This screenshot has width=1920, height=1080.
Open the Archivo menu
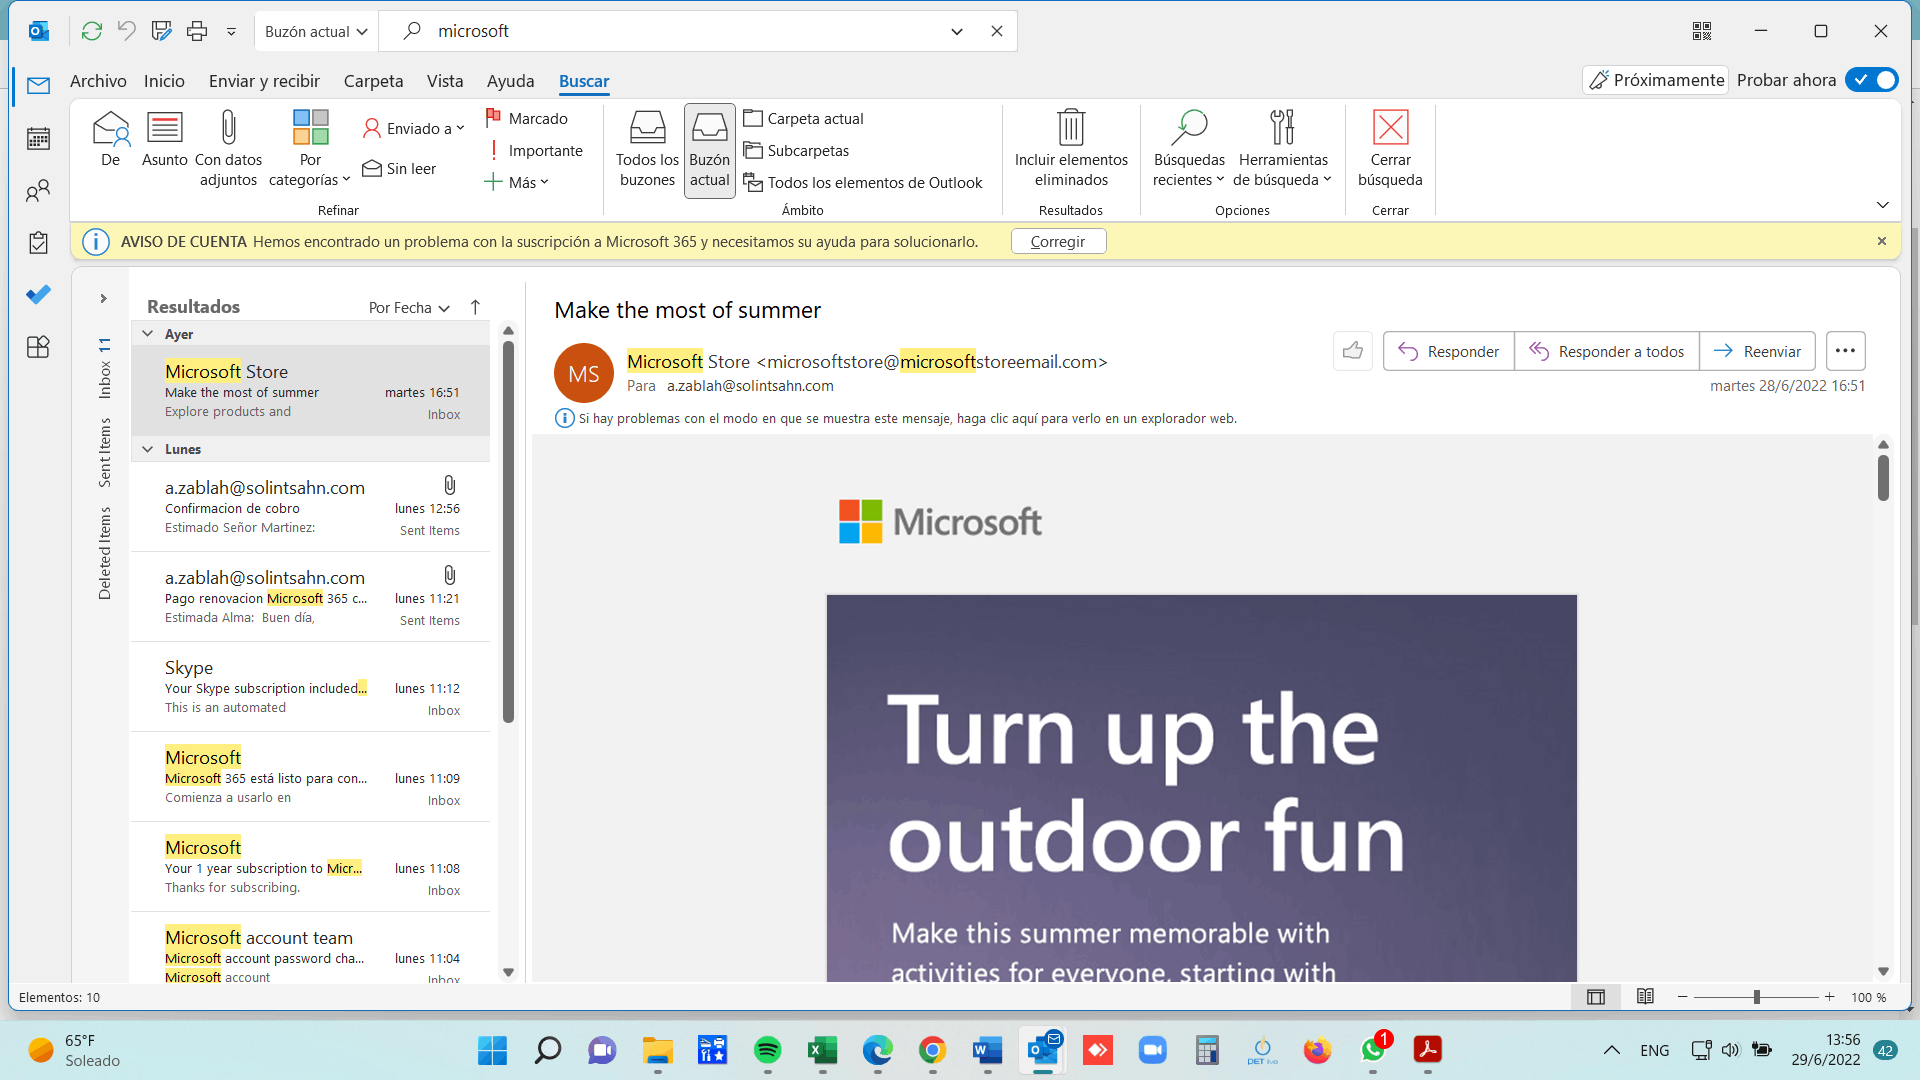[98, 81]
